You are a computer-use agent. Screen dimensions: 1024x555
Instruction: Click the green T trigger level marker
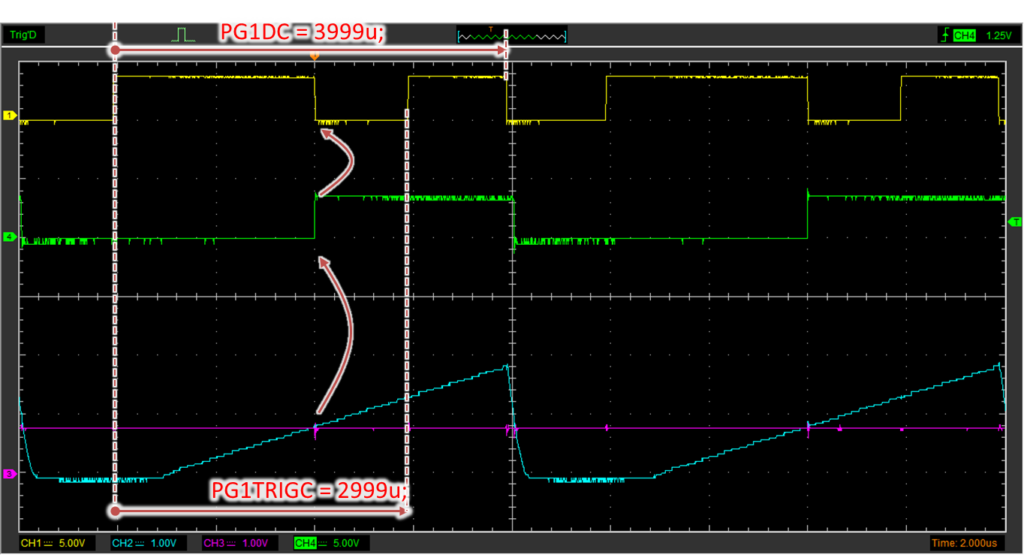click(x=1015, y=221)
